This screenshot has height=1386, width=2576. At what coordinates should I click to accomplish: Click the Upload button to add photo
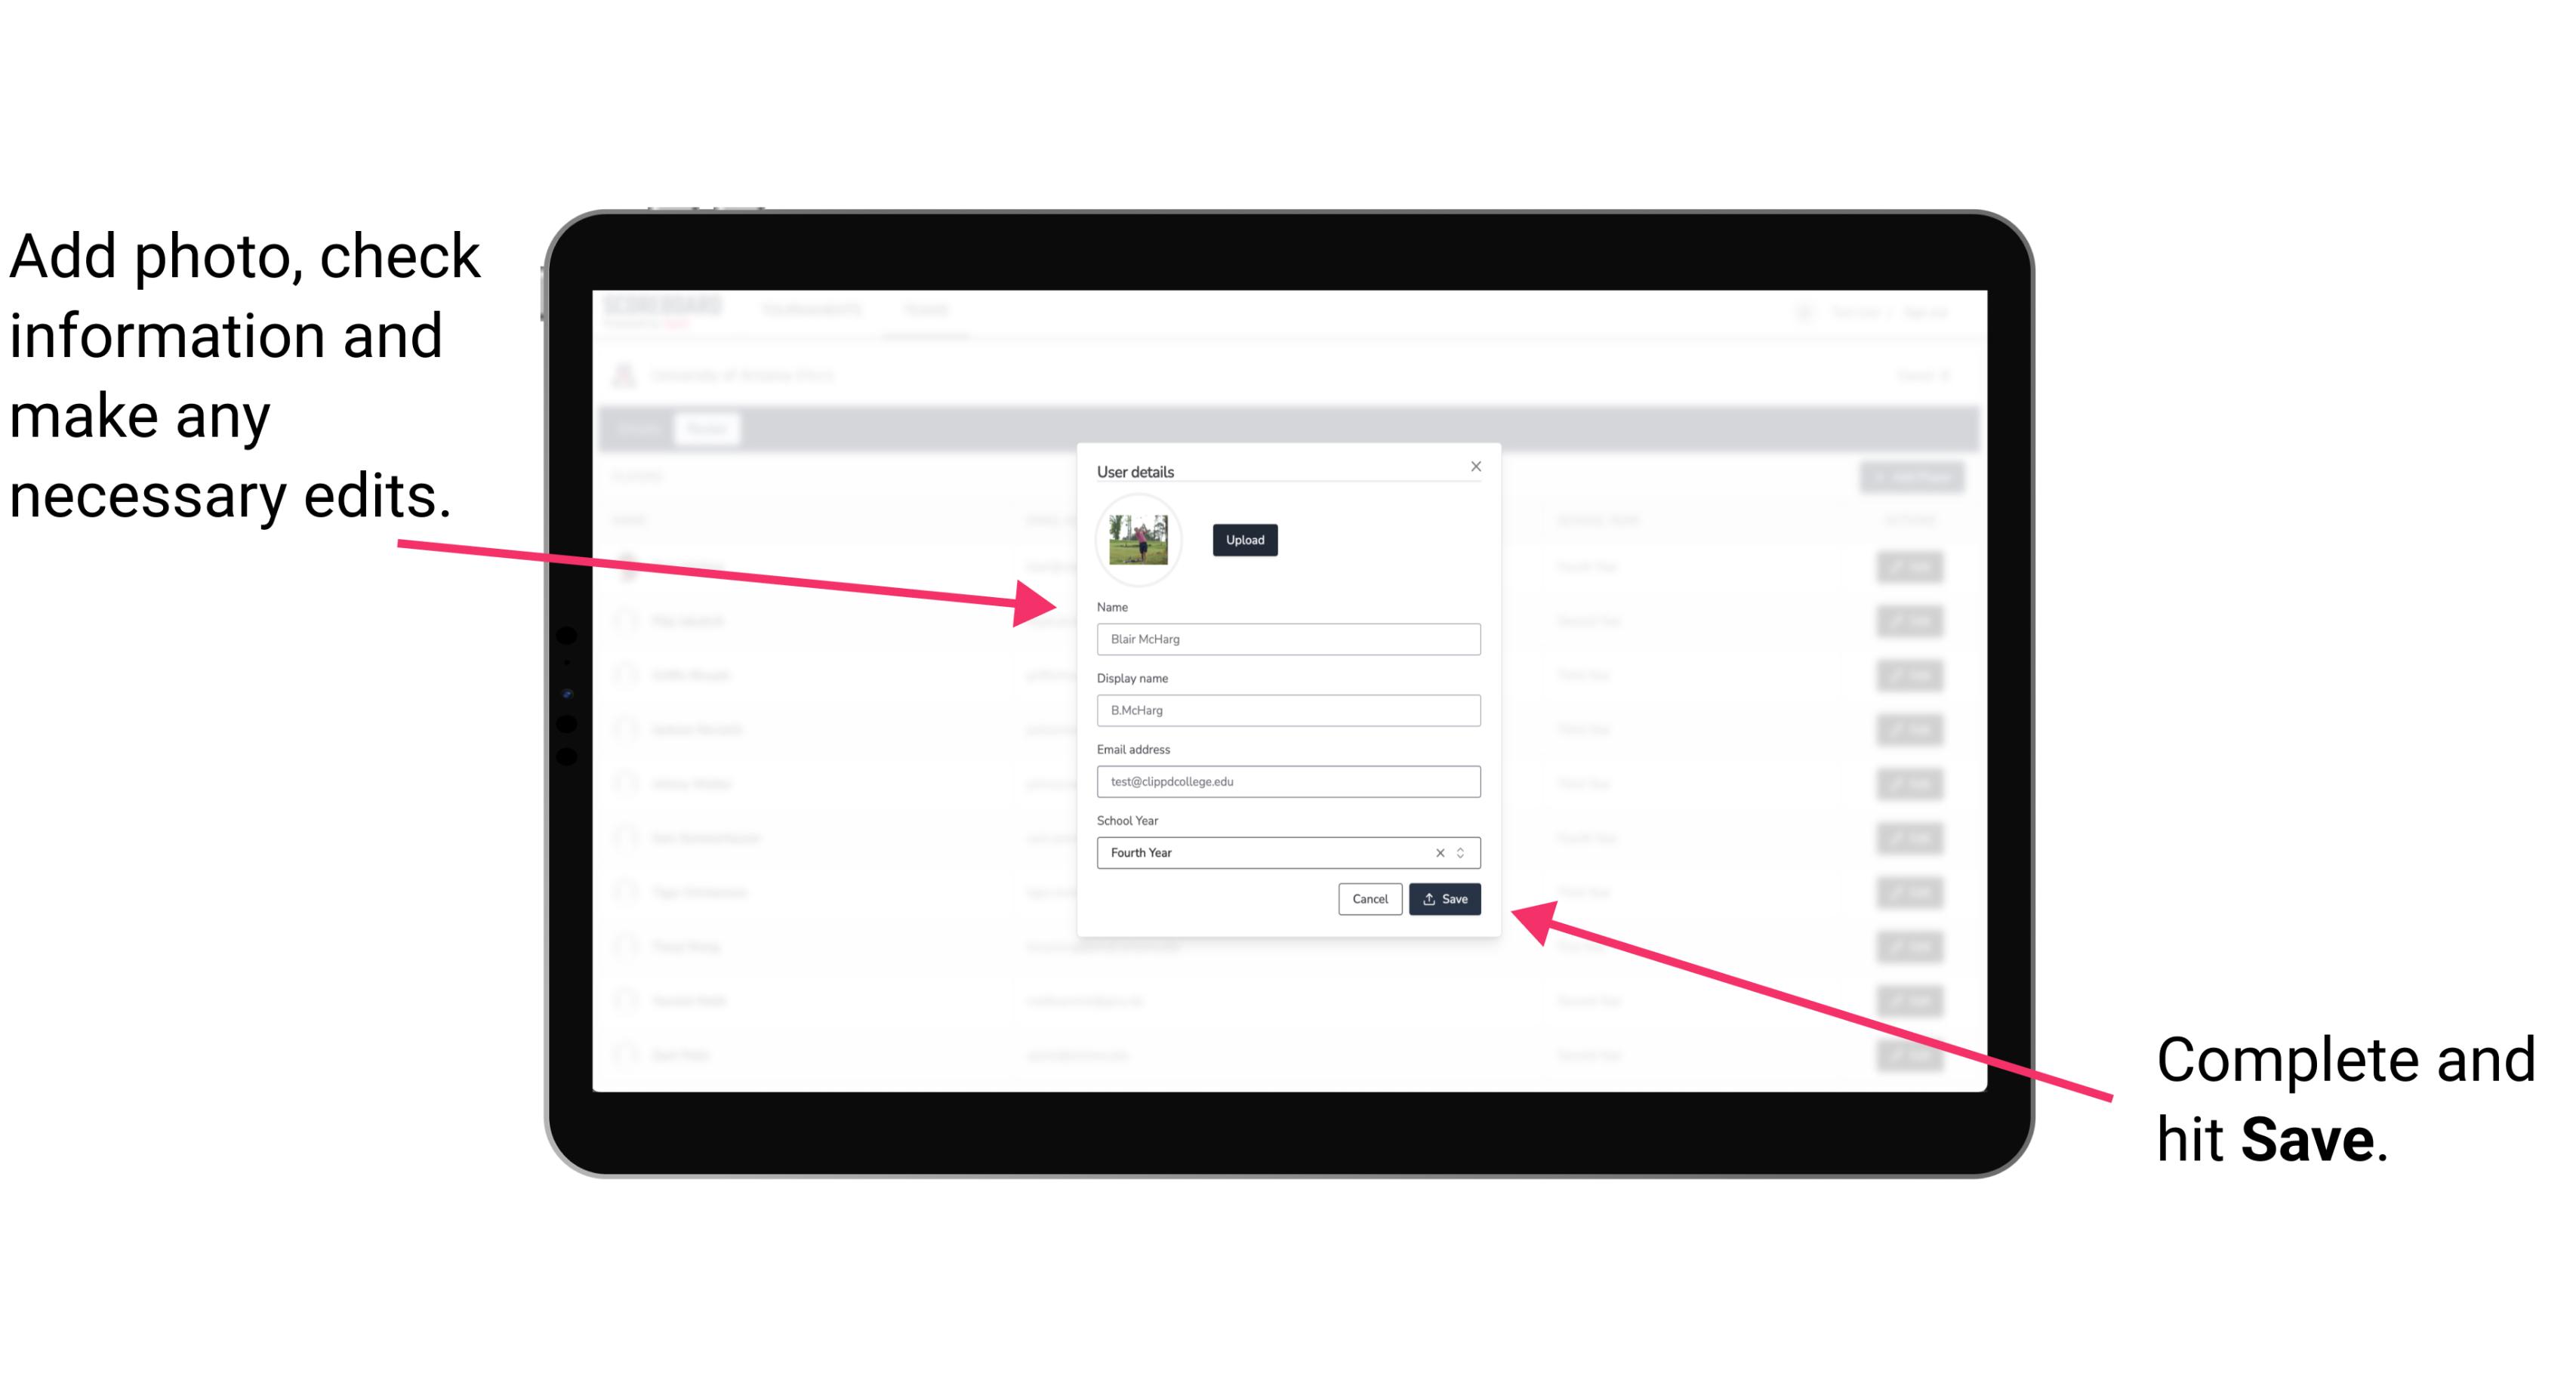click(x=1244, y=540)
